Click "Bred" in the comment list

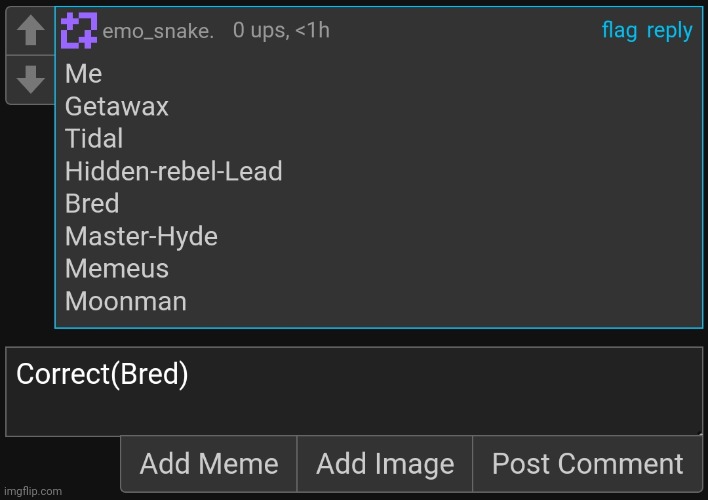point(92,204)
